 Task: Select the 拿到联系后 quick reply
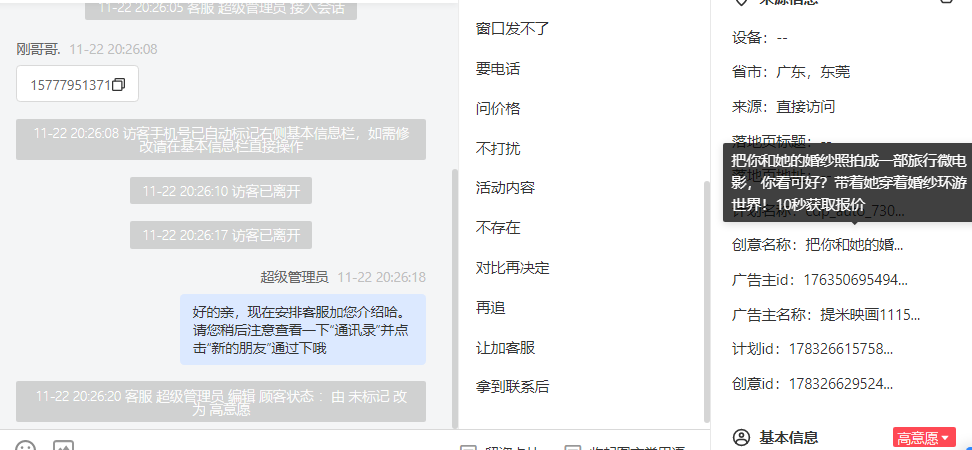tap(512, 387)
